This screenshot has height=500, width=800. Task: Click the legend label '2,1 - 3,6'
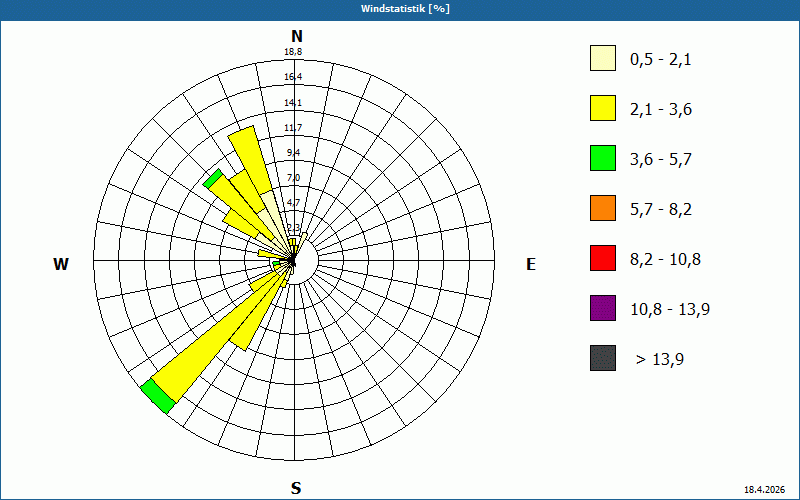pyautogui.click(x=661, y=110)
